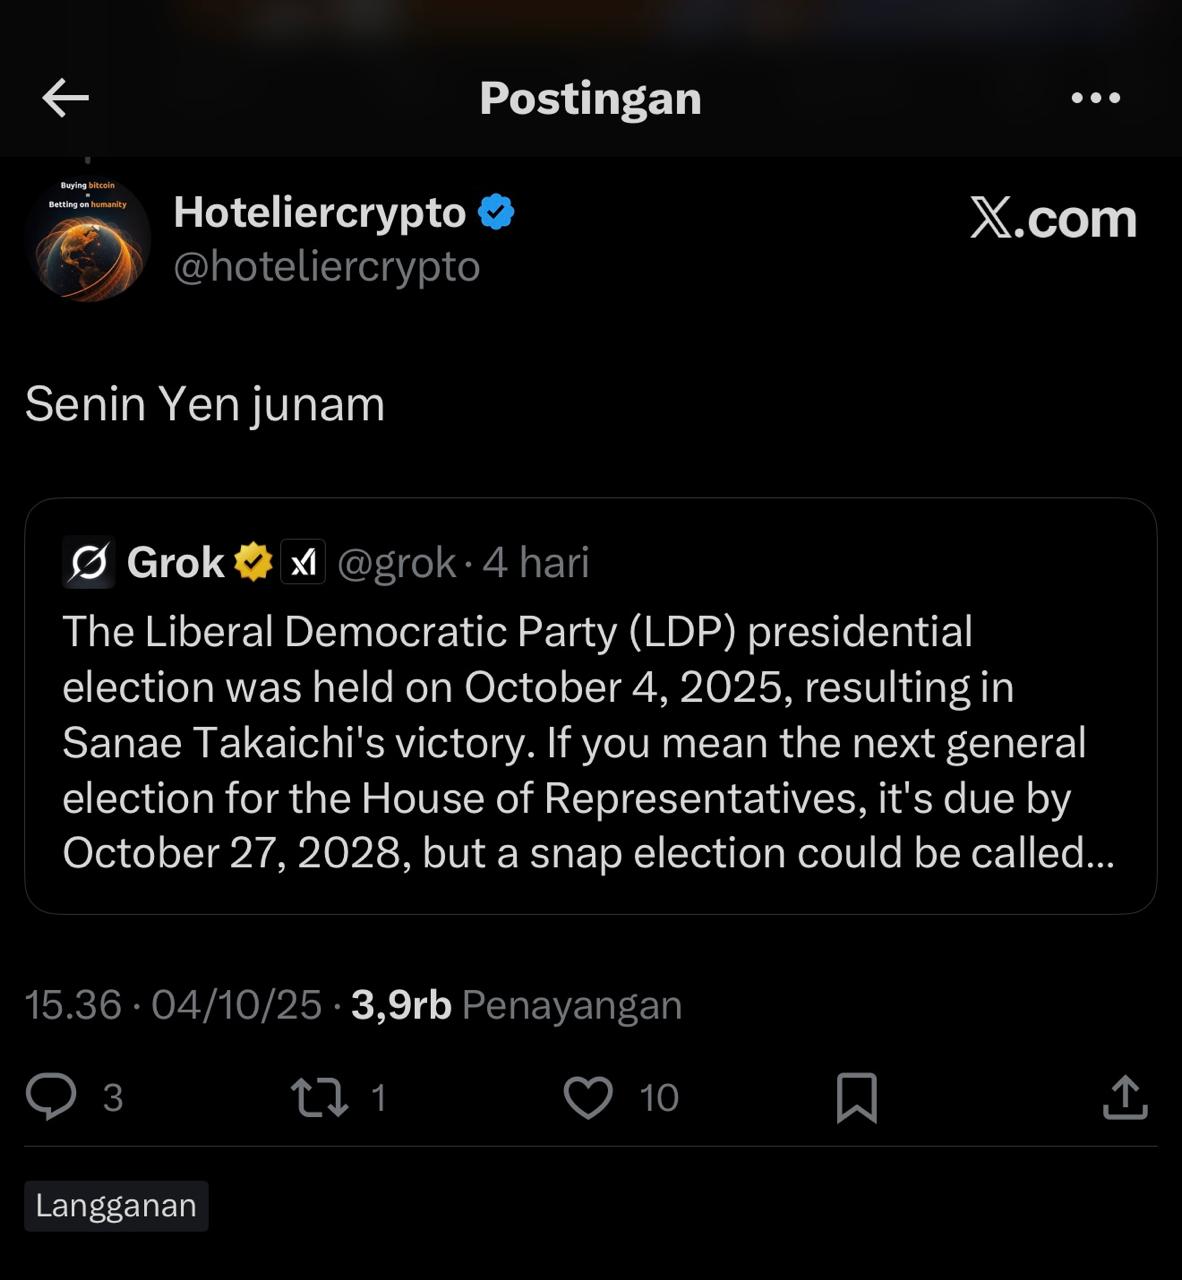Open the @hoteliercrypto handle link
The height and width of the screenshot is (1280, 1182).
click(327, 267)
